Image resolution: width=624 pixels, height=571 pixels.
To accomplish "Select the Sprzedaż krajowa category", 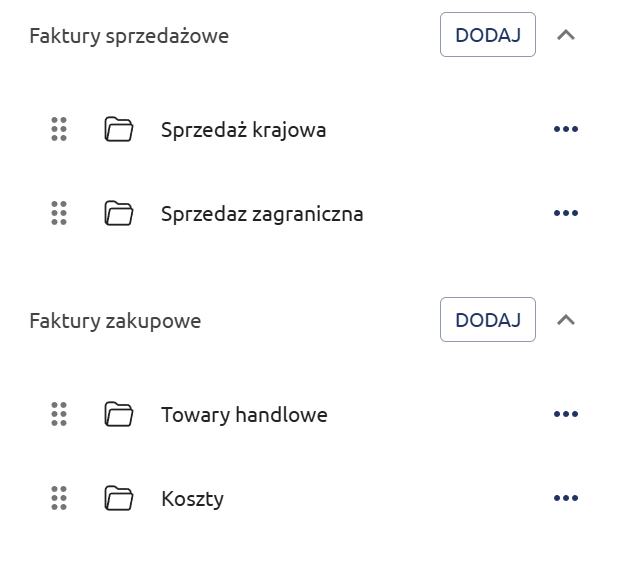I will point(243,130).
